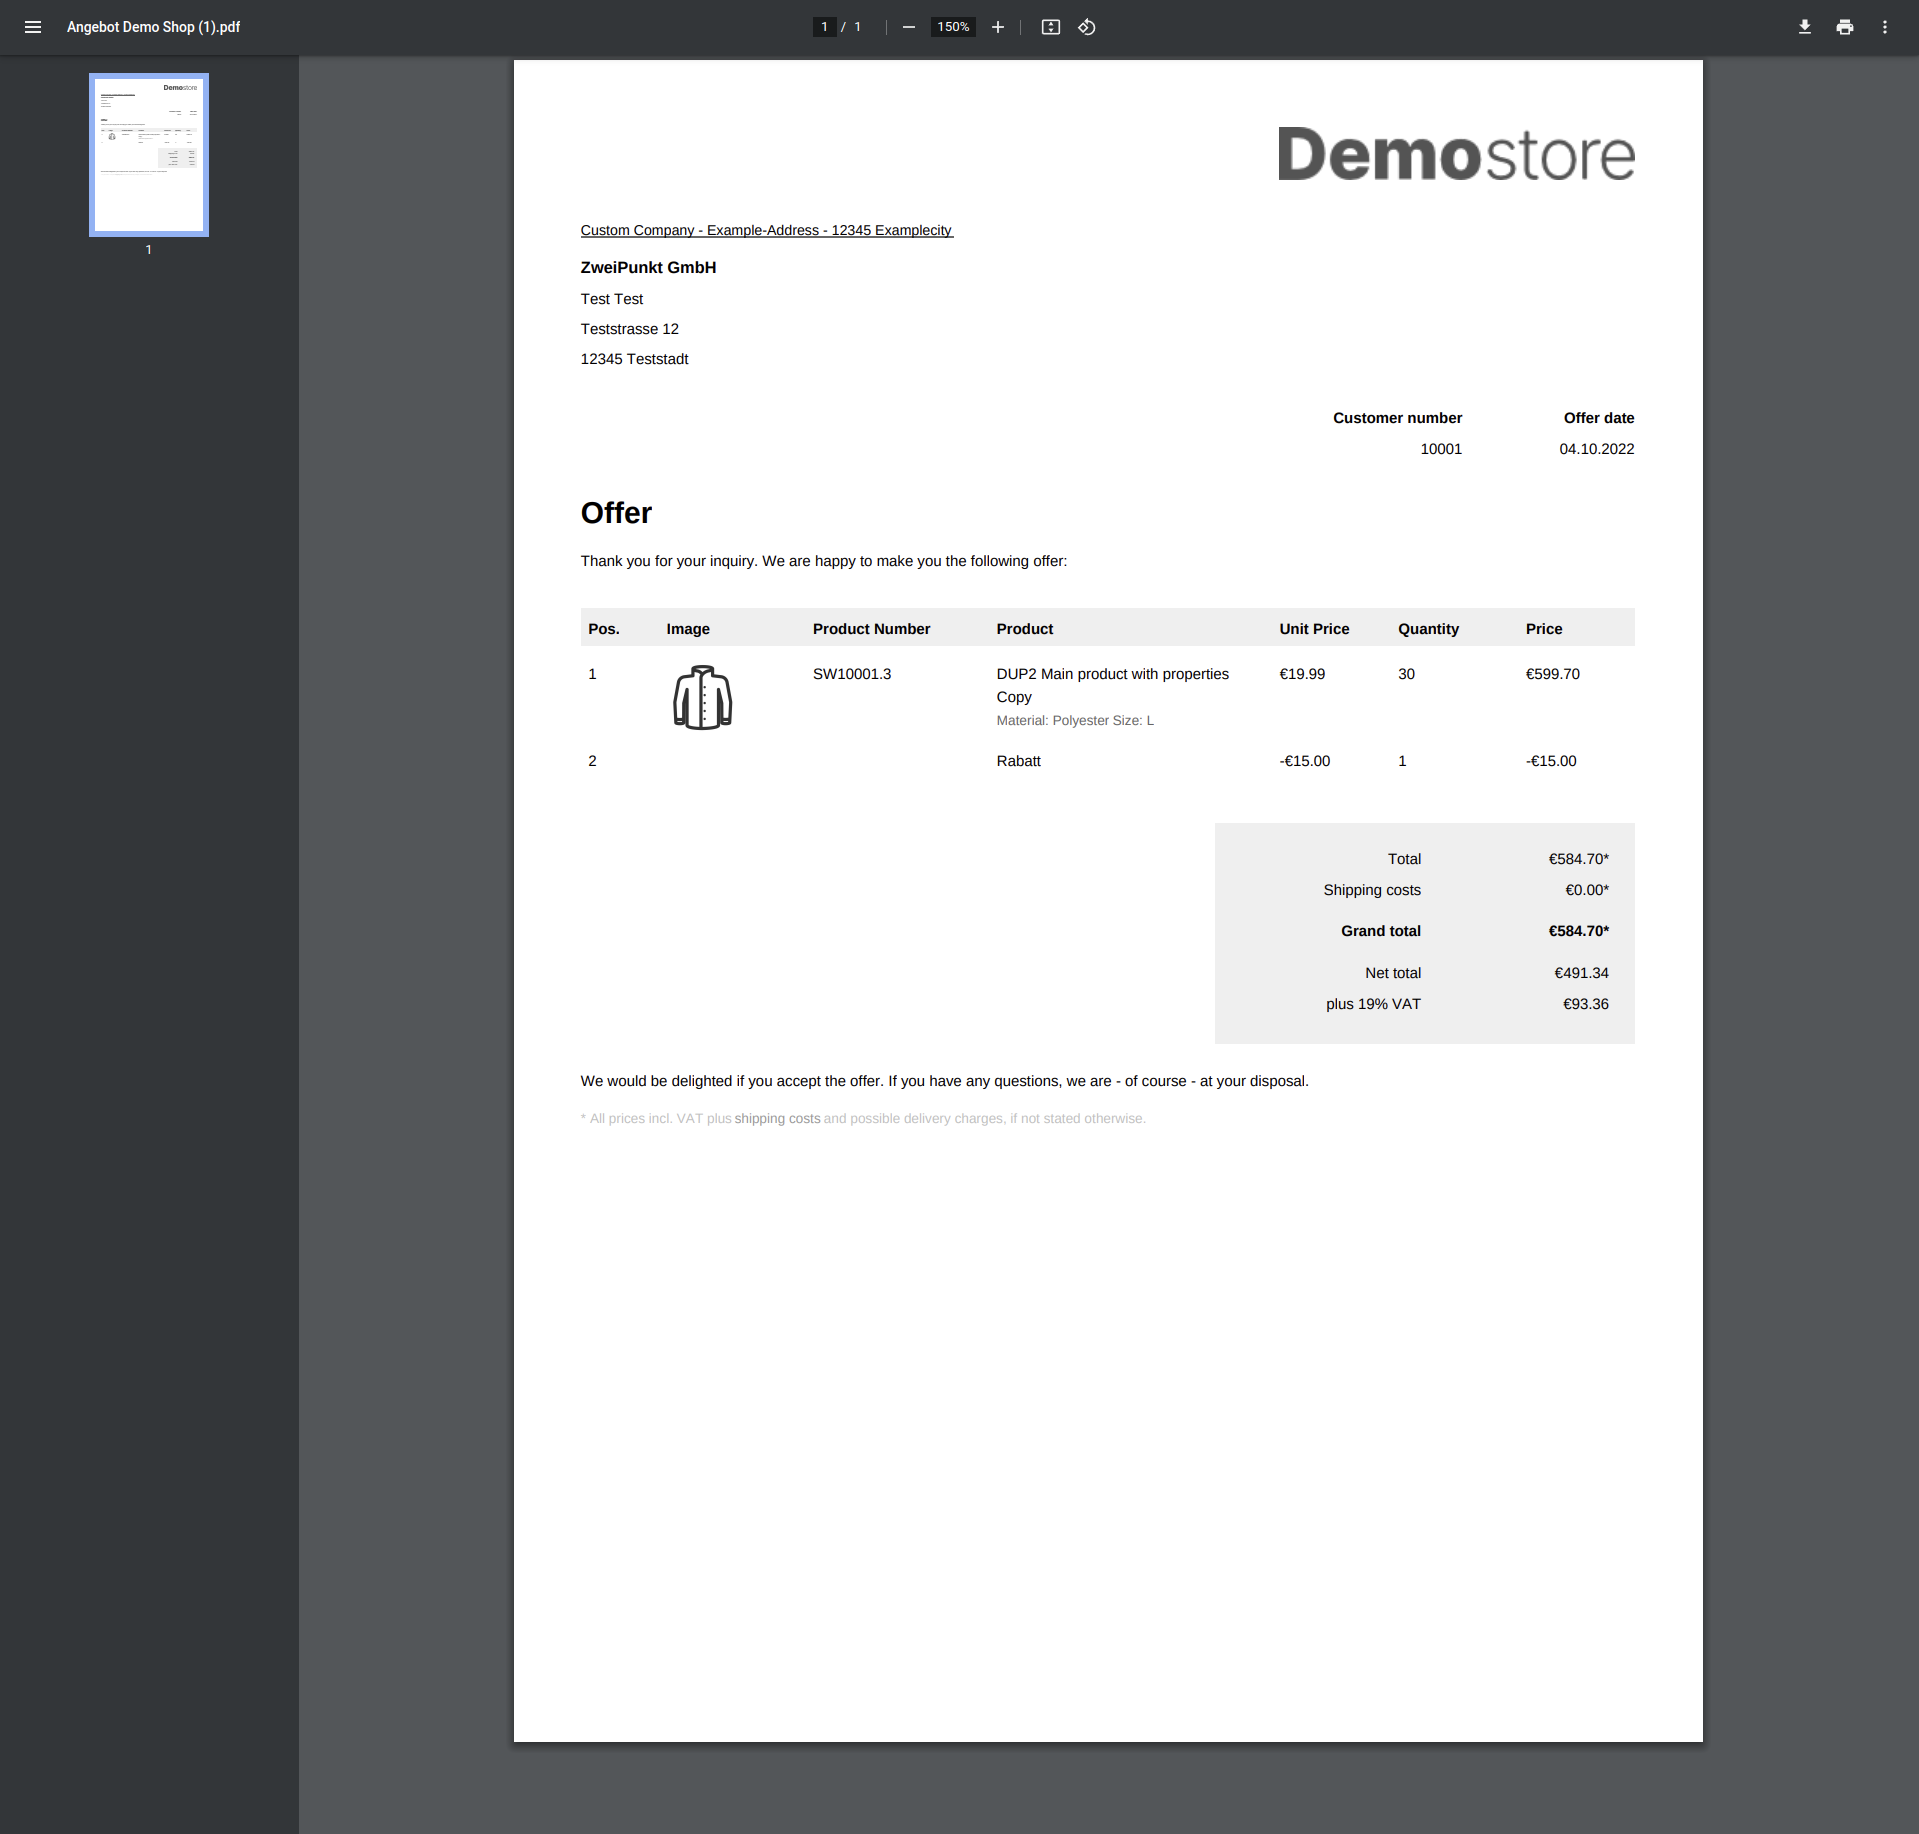Viewport: 1919px width, 1834px height.
Task: Click product number 'SW10001.3'
Action: pyautogui.click(x=852, y=674)
